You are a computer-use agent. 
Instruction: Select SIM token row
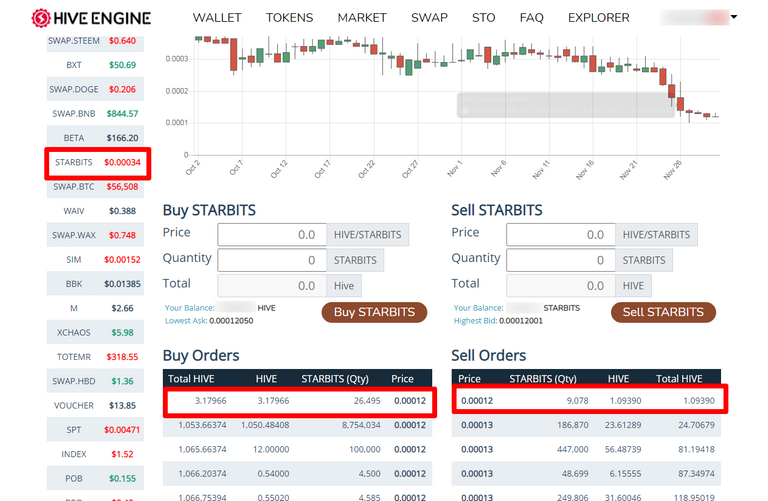[x=95, y=260]
